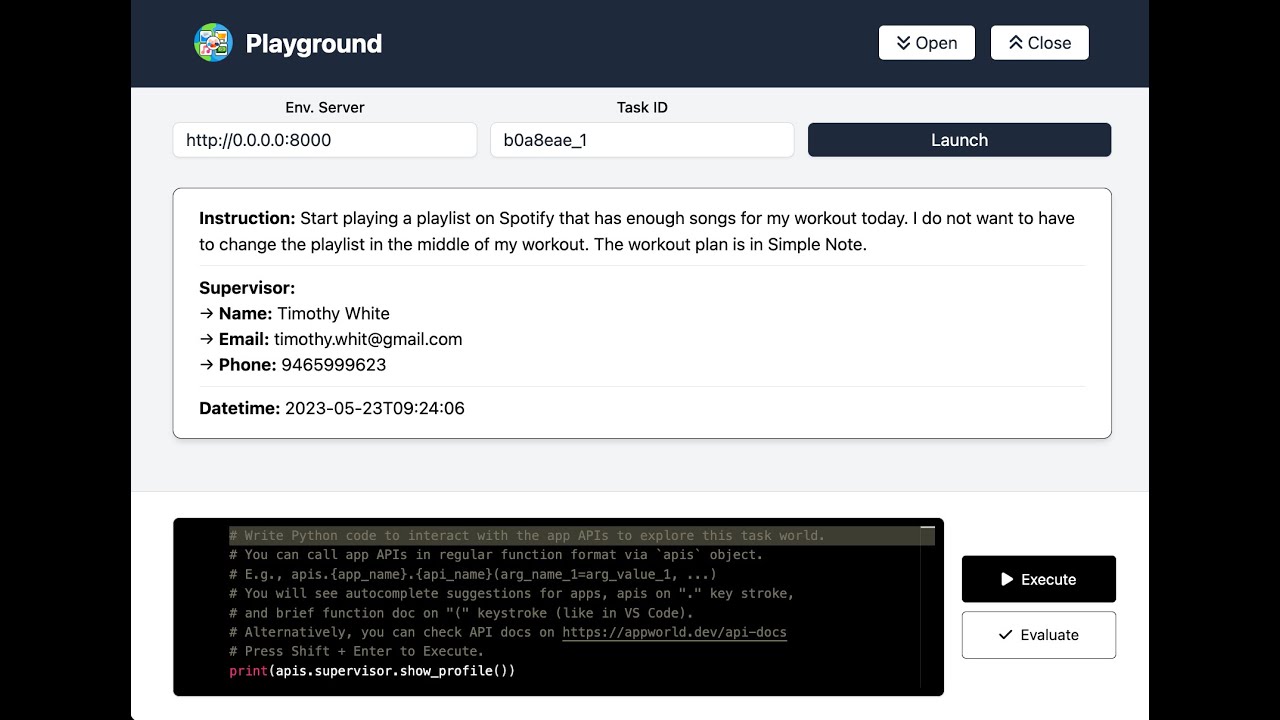Click the Datetime value 2023-05-23T09:24:06
Screen dimensions: 1280x720
pyautogui.click(x=374, y=408)
